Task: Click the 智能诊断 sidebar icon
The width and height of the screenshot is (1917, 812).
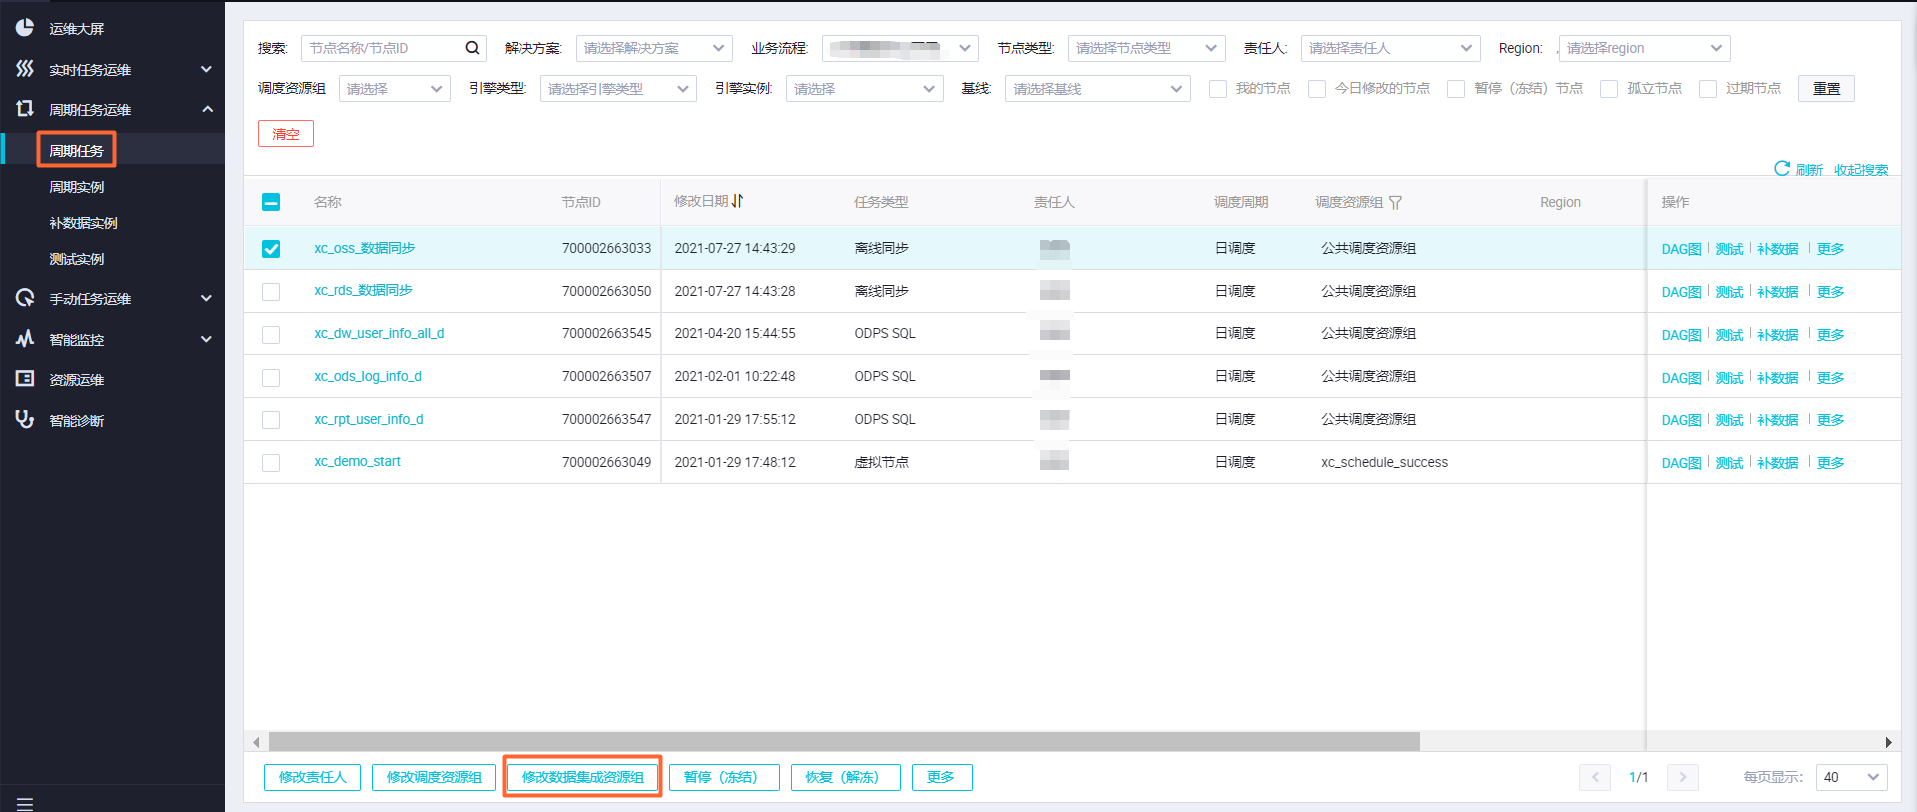Action: coord(25,420)
